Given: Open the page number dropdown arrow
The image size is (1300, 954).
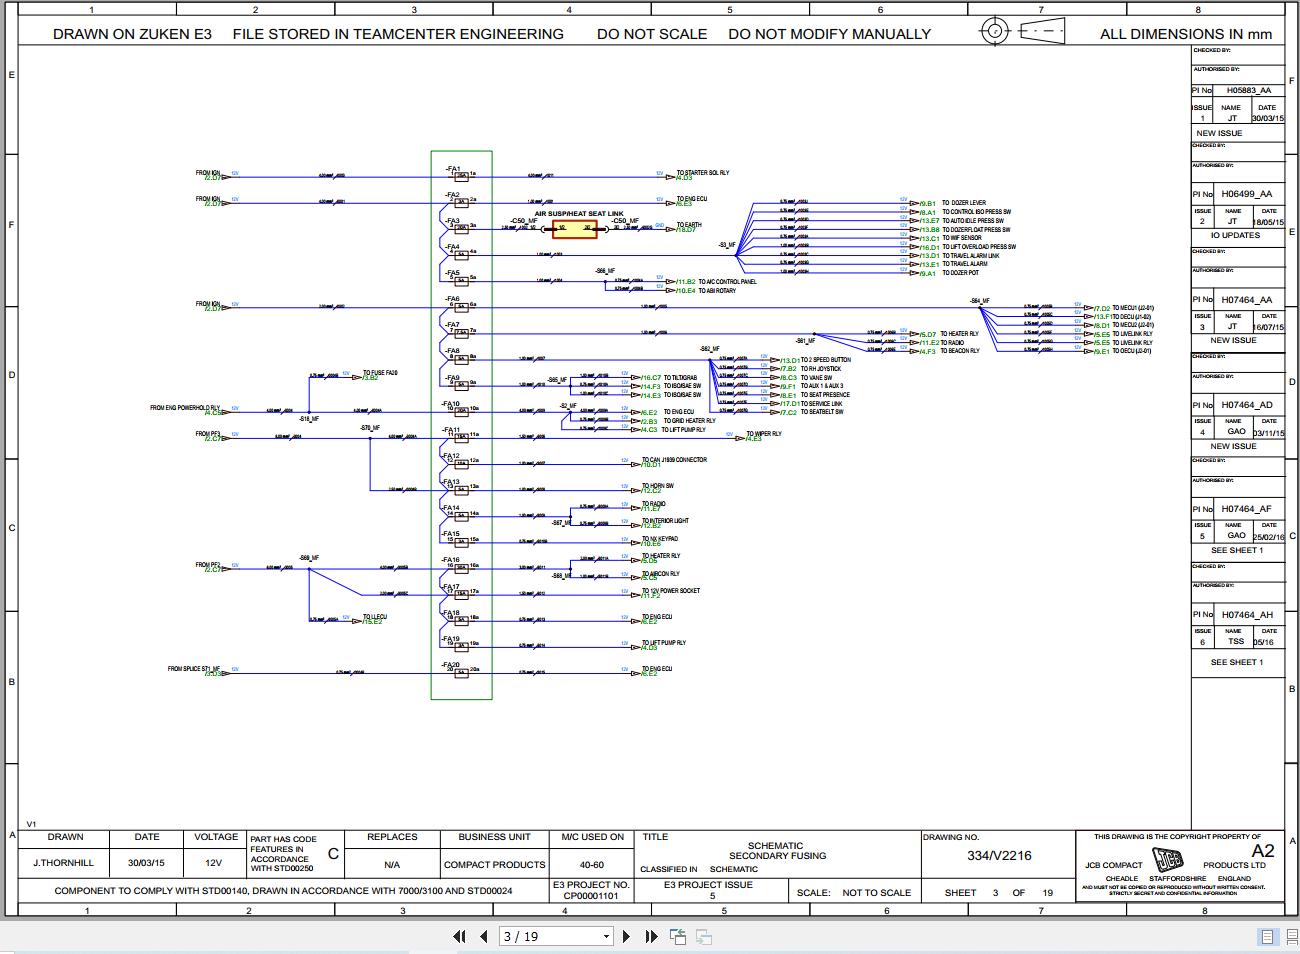Looking at the screenshot, I should (606, 937).
